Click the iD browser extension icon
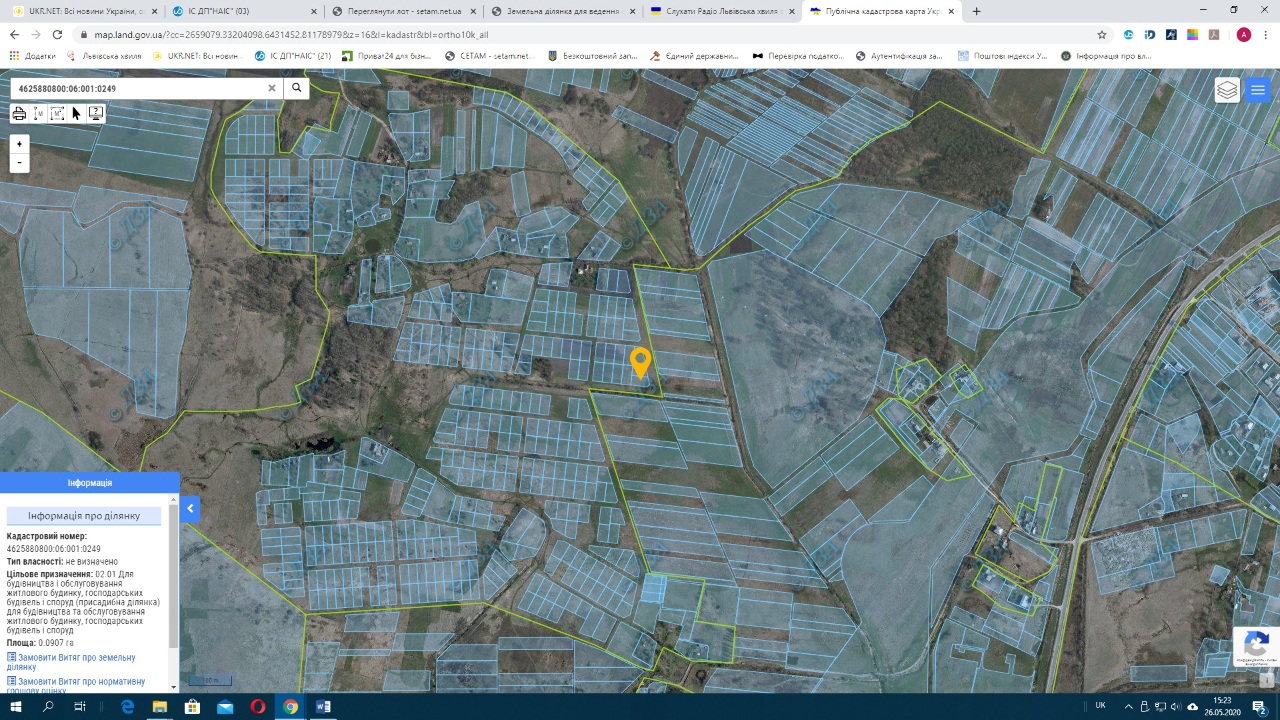The width and height of the screenshot is (1280, 720). click(x=1150, y=34)
